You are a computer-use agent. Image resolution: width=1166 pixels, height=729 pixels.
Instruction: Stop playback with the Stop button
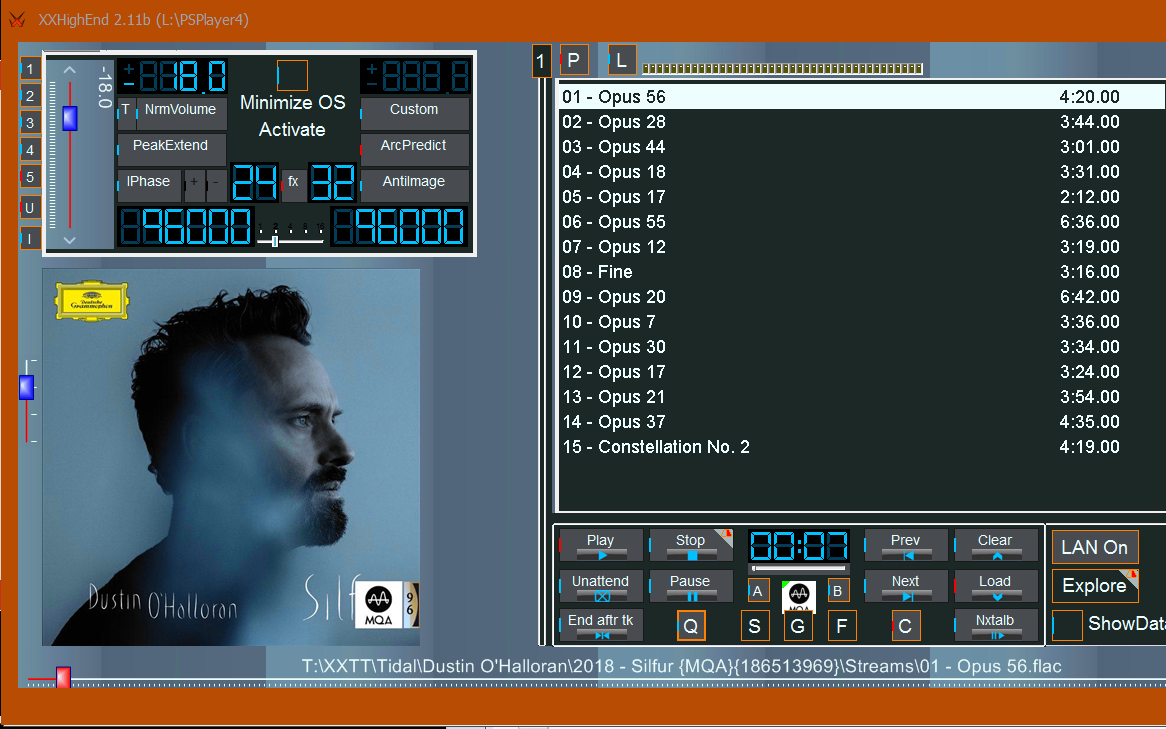click(691, 545)
